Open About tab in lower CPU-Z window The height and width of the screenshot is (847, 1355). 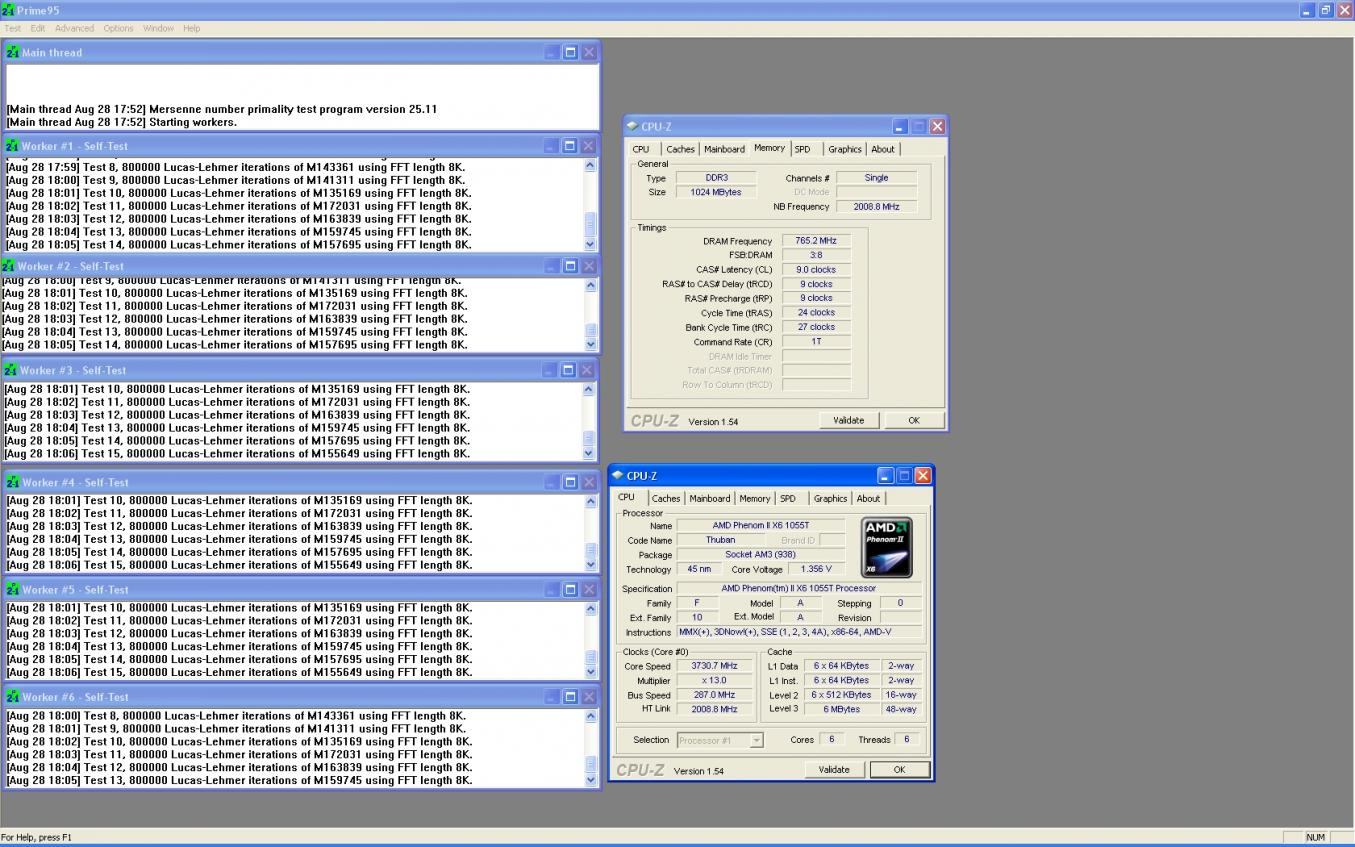(868, 498)
